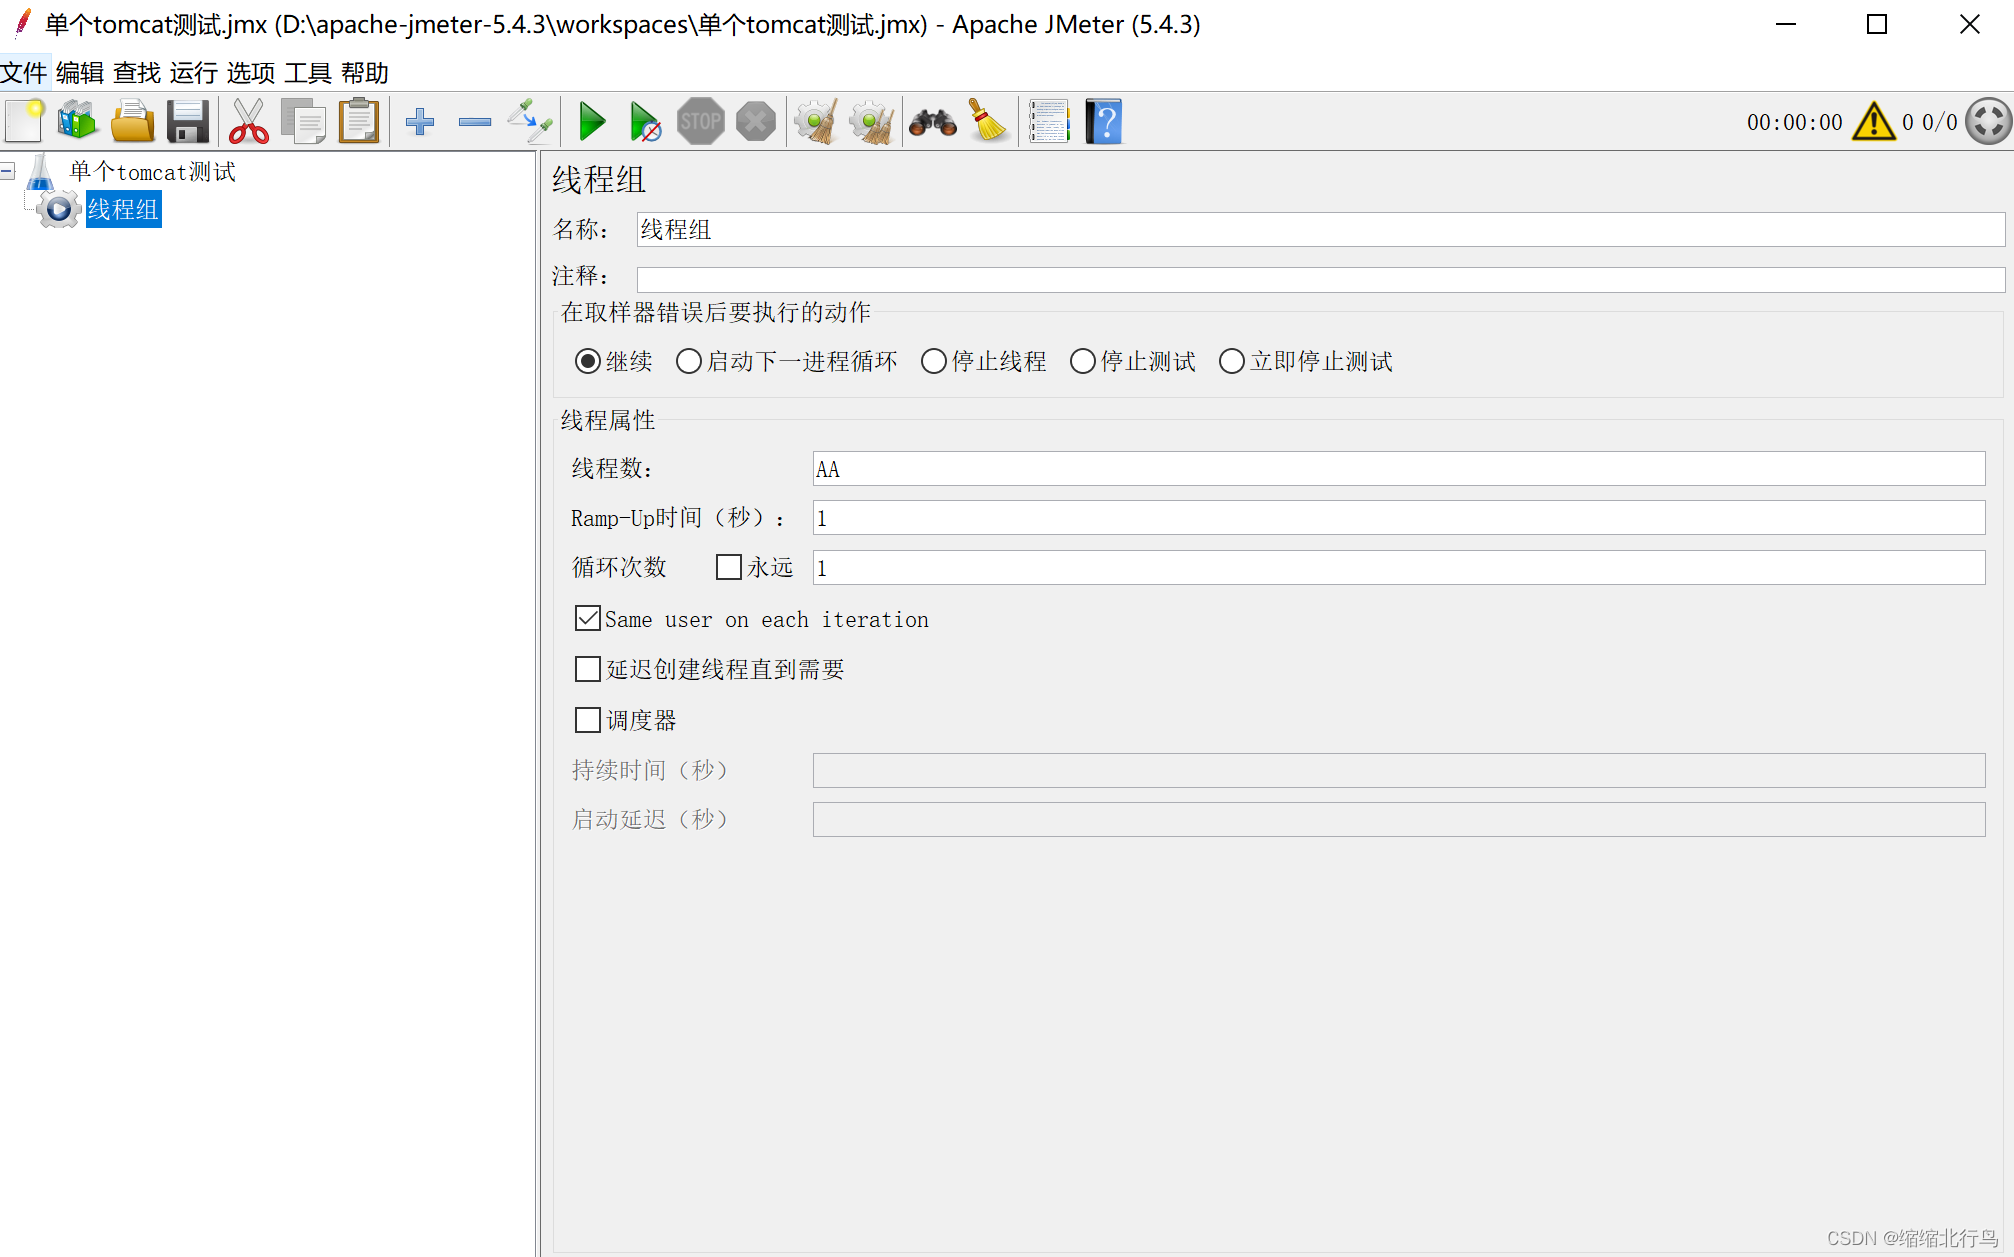Maximize the JMeter window
Screen dimensions: 2014x1257
pos(1877,24)
